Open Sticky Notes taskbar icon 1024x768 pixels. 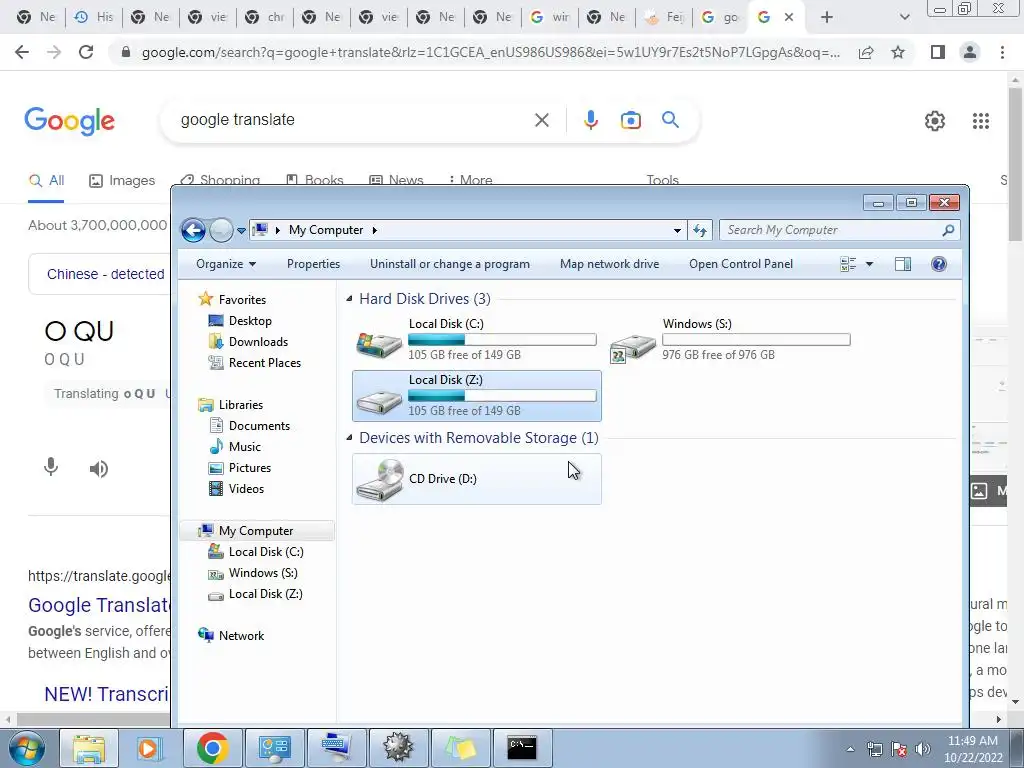point(460,748)
